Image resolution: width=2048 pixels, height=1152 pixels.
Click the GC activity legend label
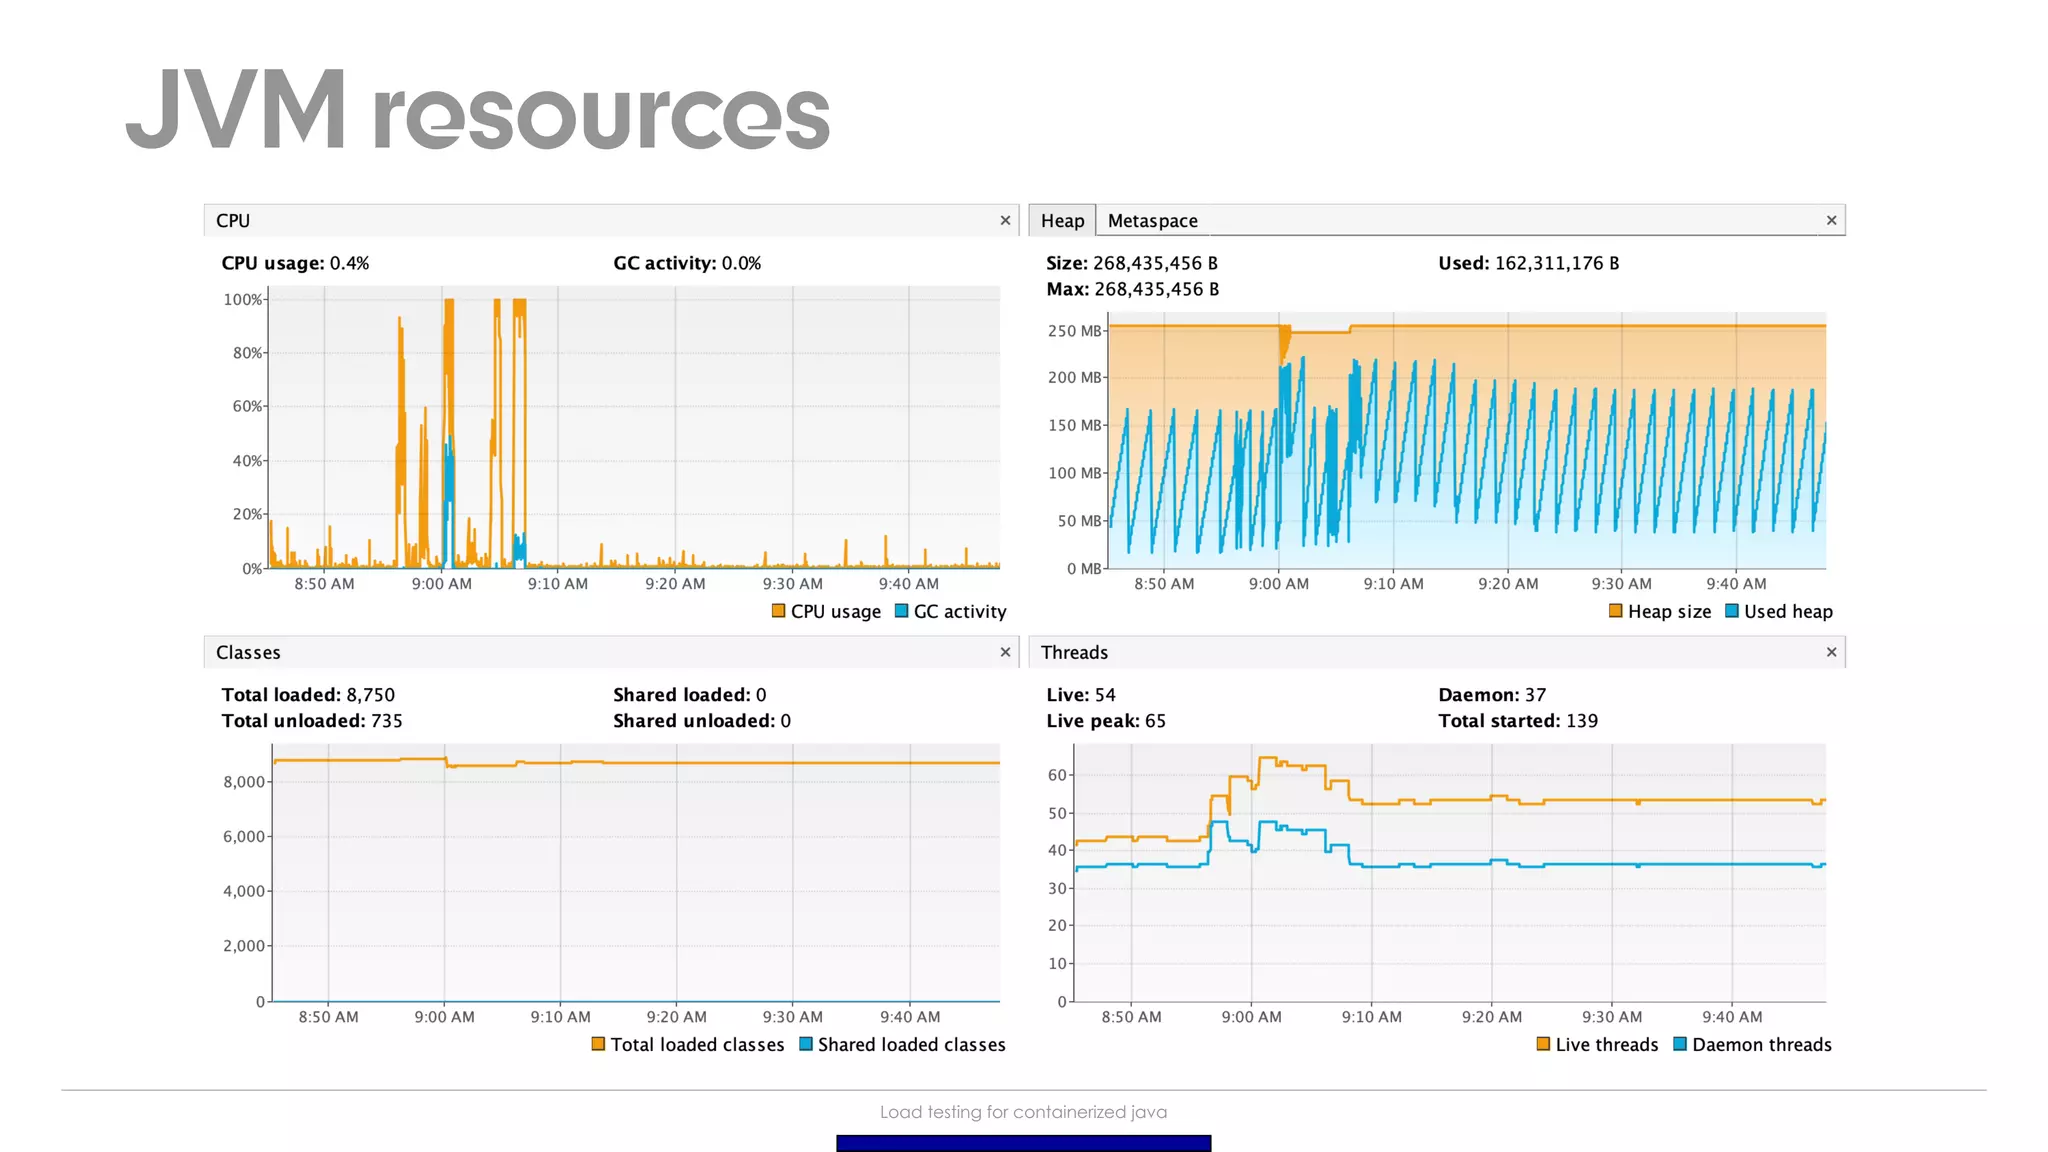coord(960,611)
